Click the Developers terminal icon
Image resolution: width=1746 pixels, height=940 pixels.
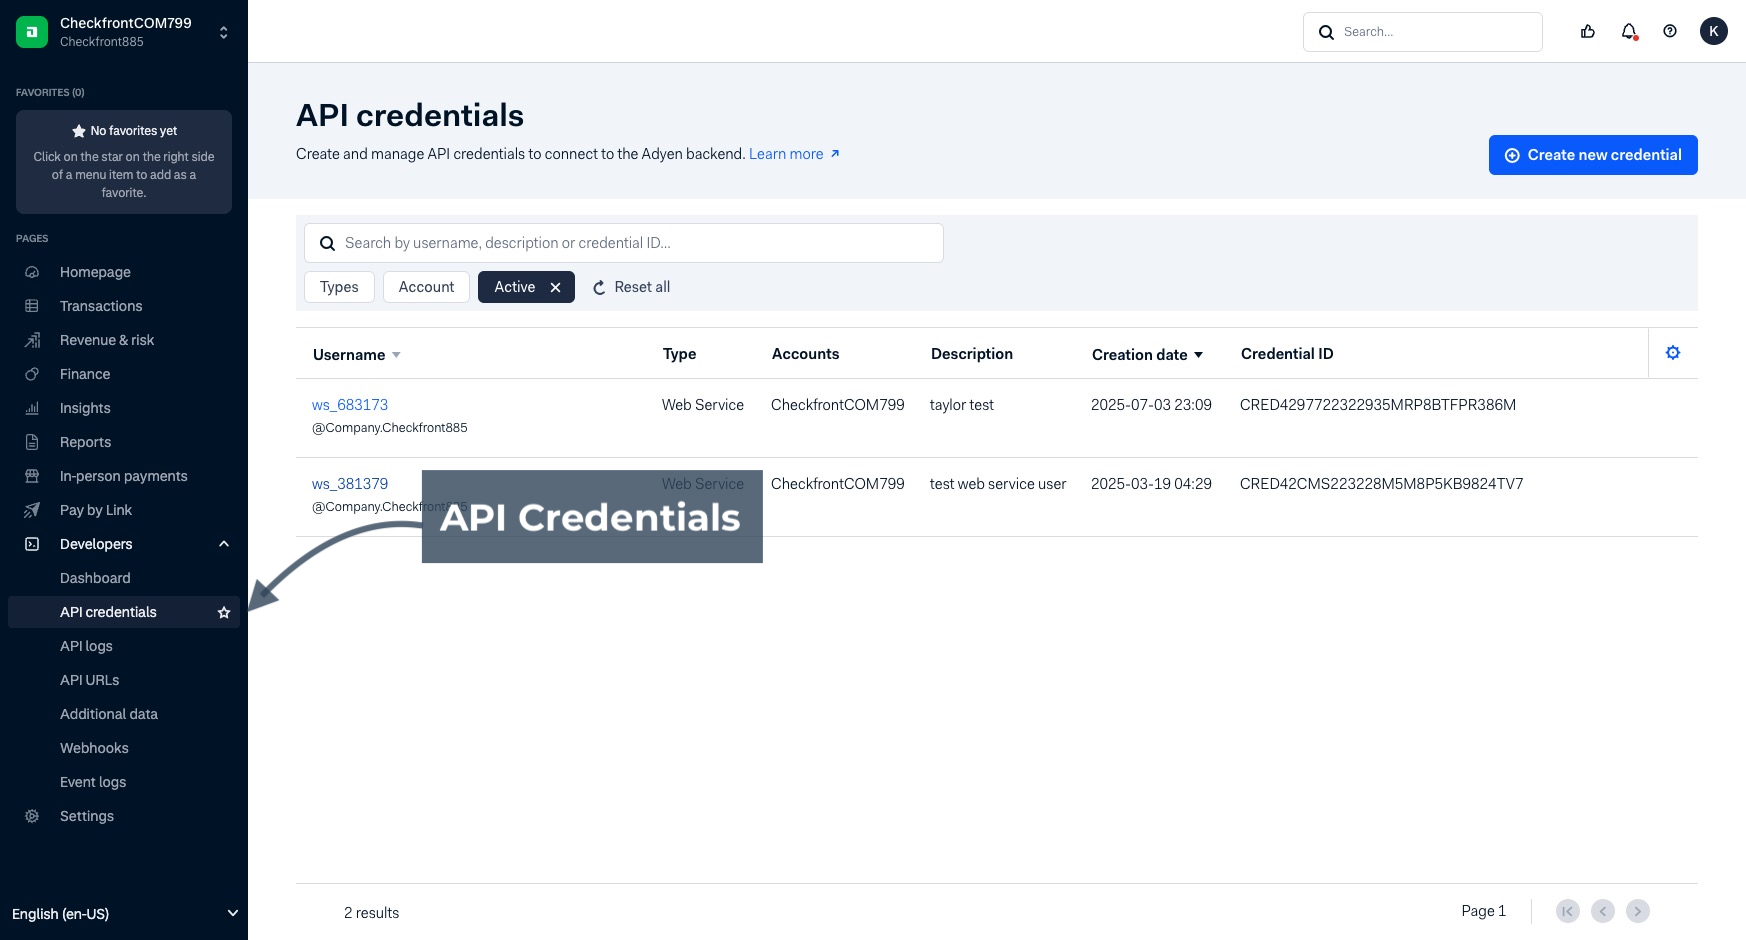coord(32,544)
